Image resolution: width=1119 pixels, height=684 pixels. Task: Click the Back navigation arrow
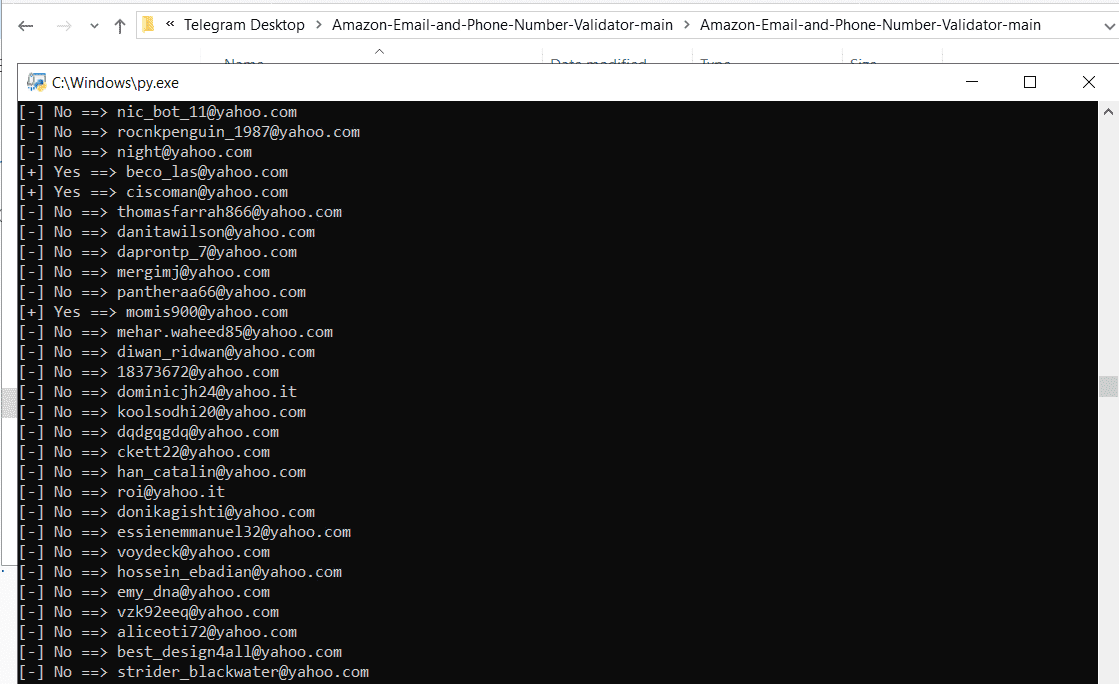tap(26, 26)
